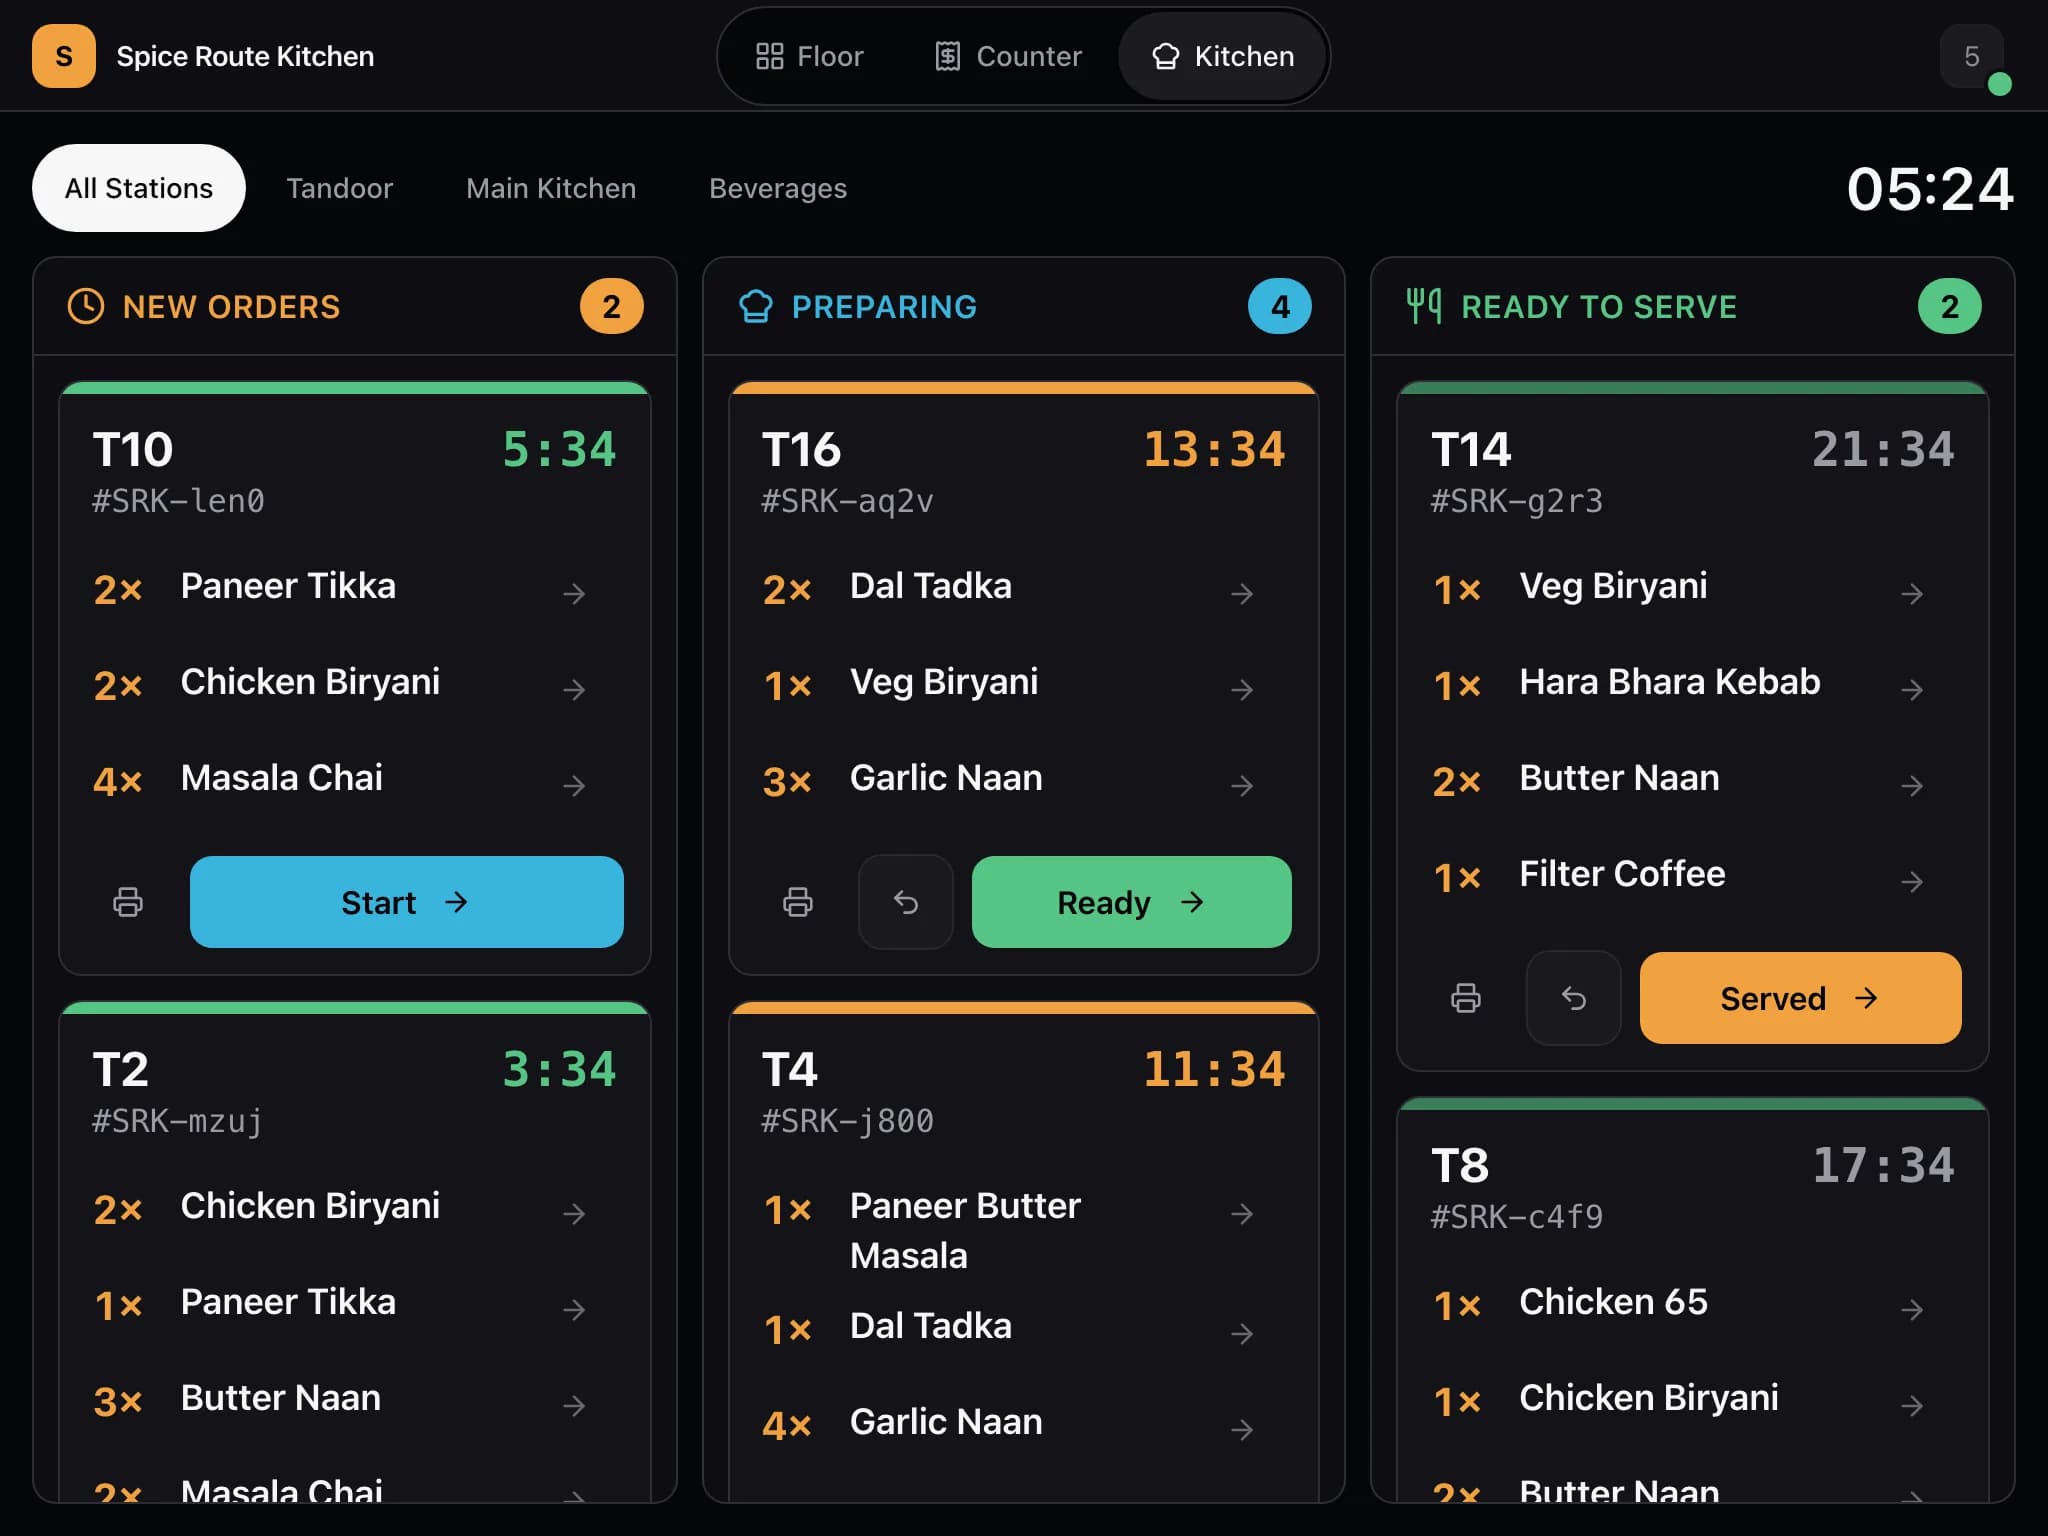The image size is (2048, 1536).
Task: Click the Spice Route Kitchen logo
Action: click(64, 56)
